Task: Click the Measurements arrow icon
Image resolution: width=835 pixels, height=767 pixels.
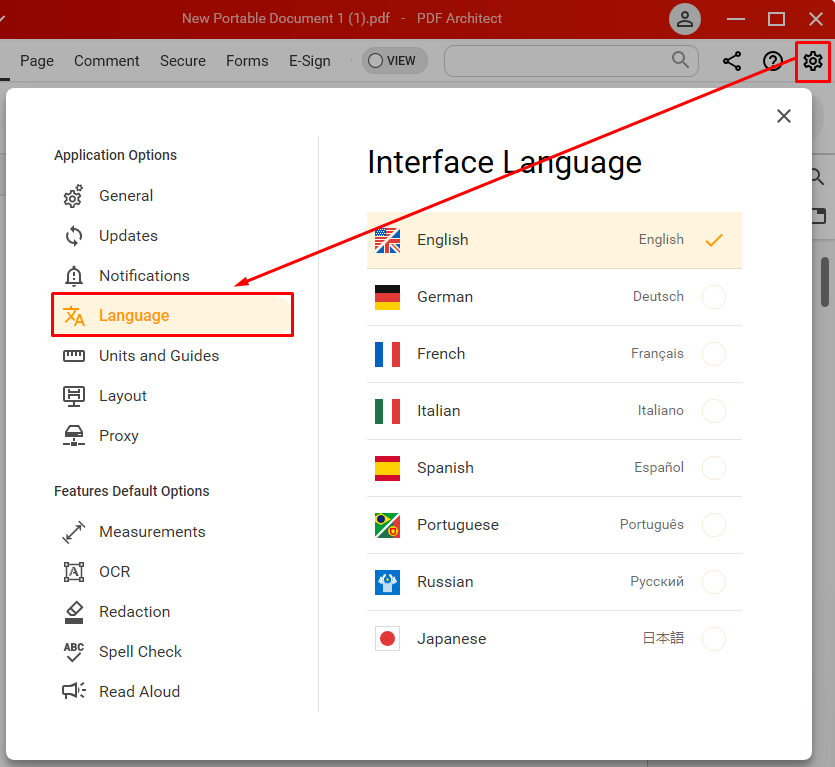Action: pyautogui.click(x=73, y=532)
